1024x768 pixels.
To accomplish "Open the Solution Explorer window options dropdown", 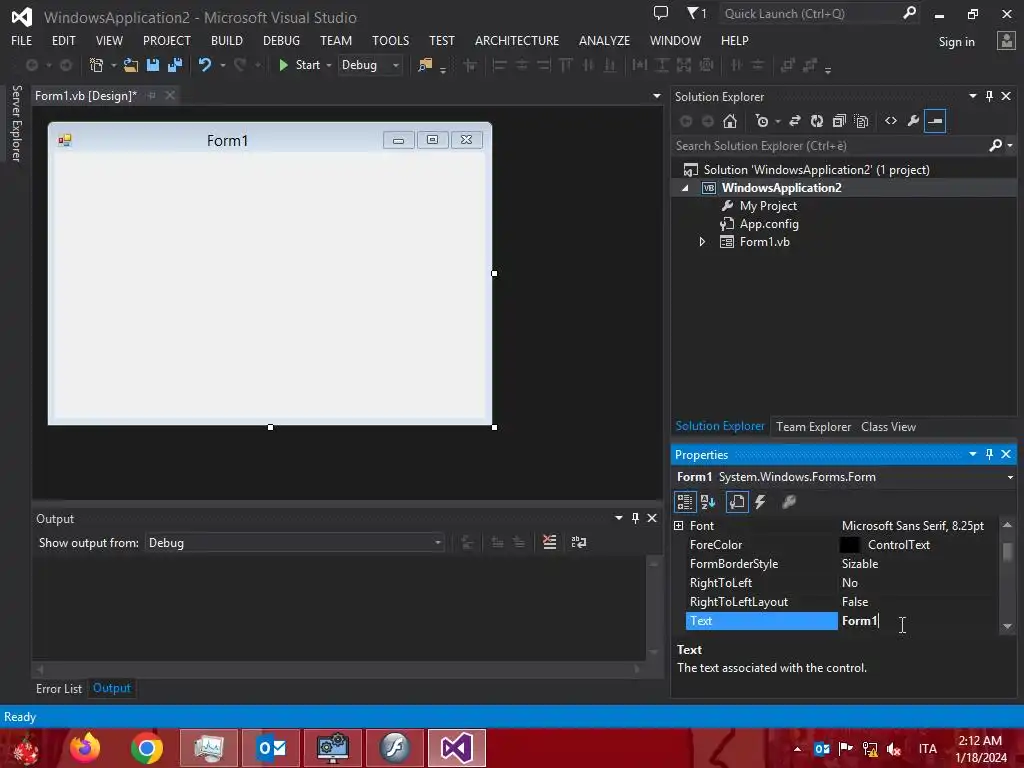I will coord(972,96).
